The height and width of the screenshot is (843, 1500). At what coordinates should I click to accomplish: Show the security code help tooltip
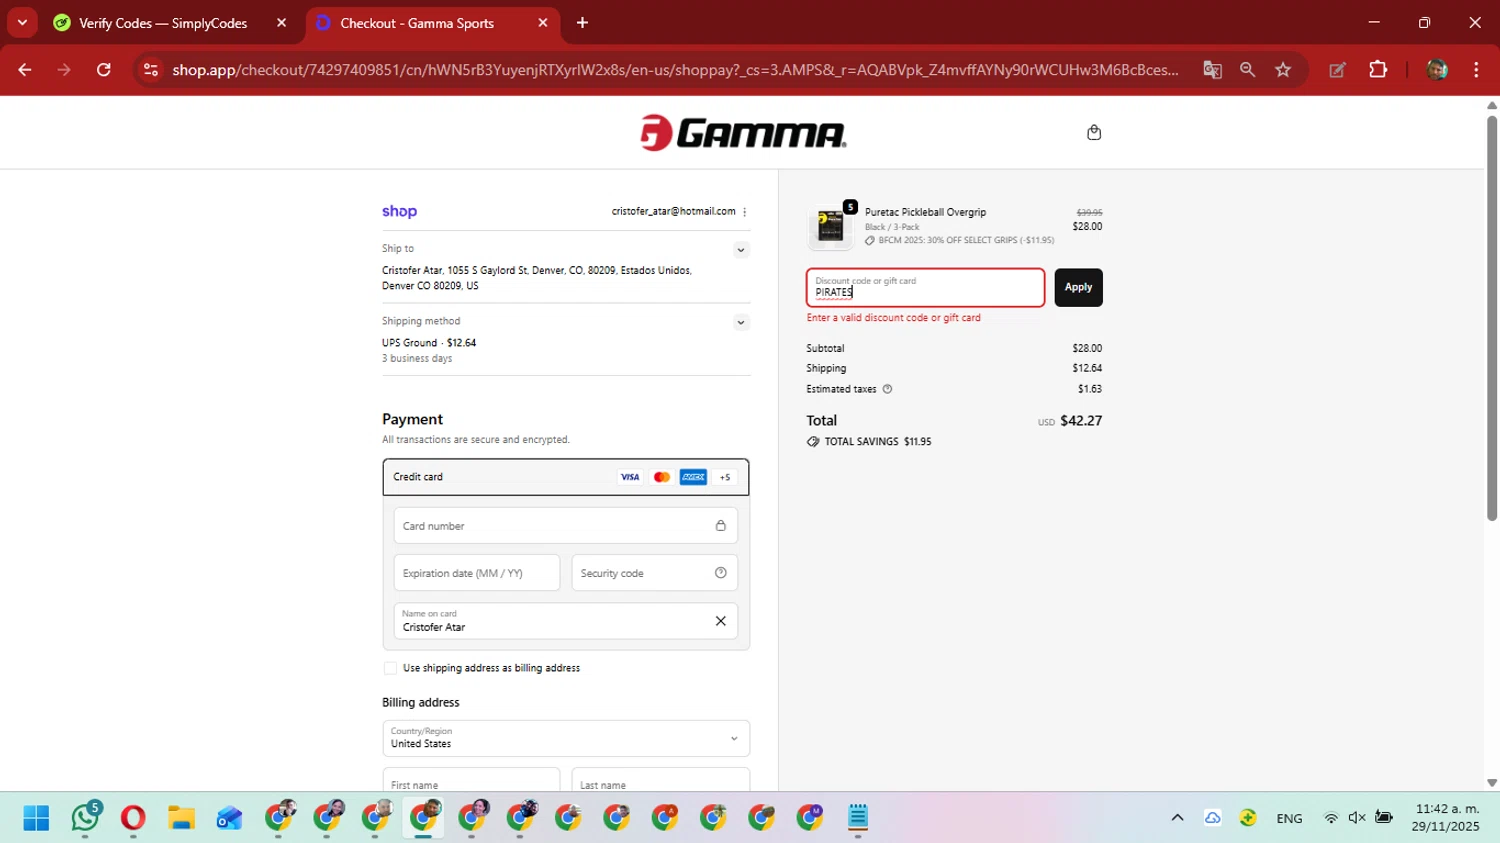(x=720, y=573)
